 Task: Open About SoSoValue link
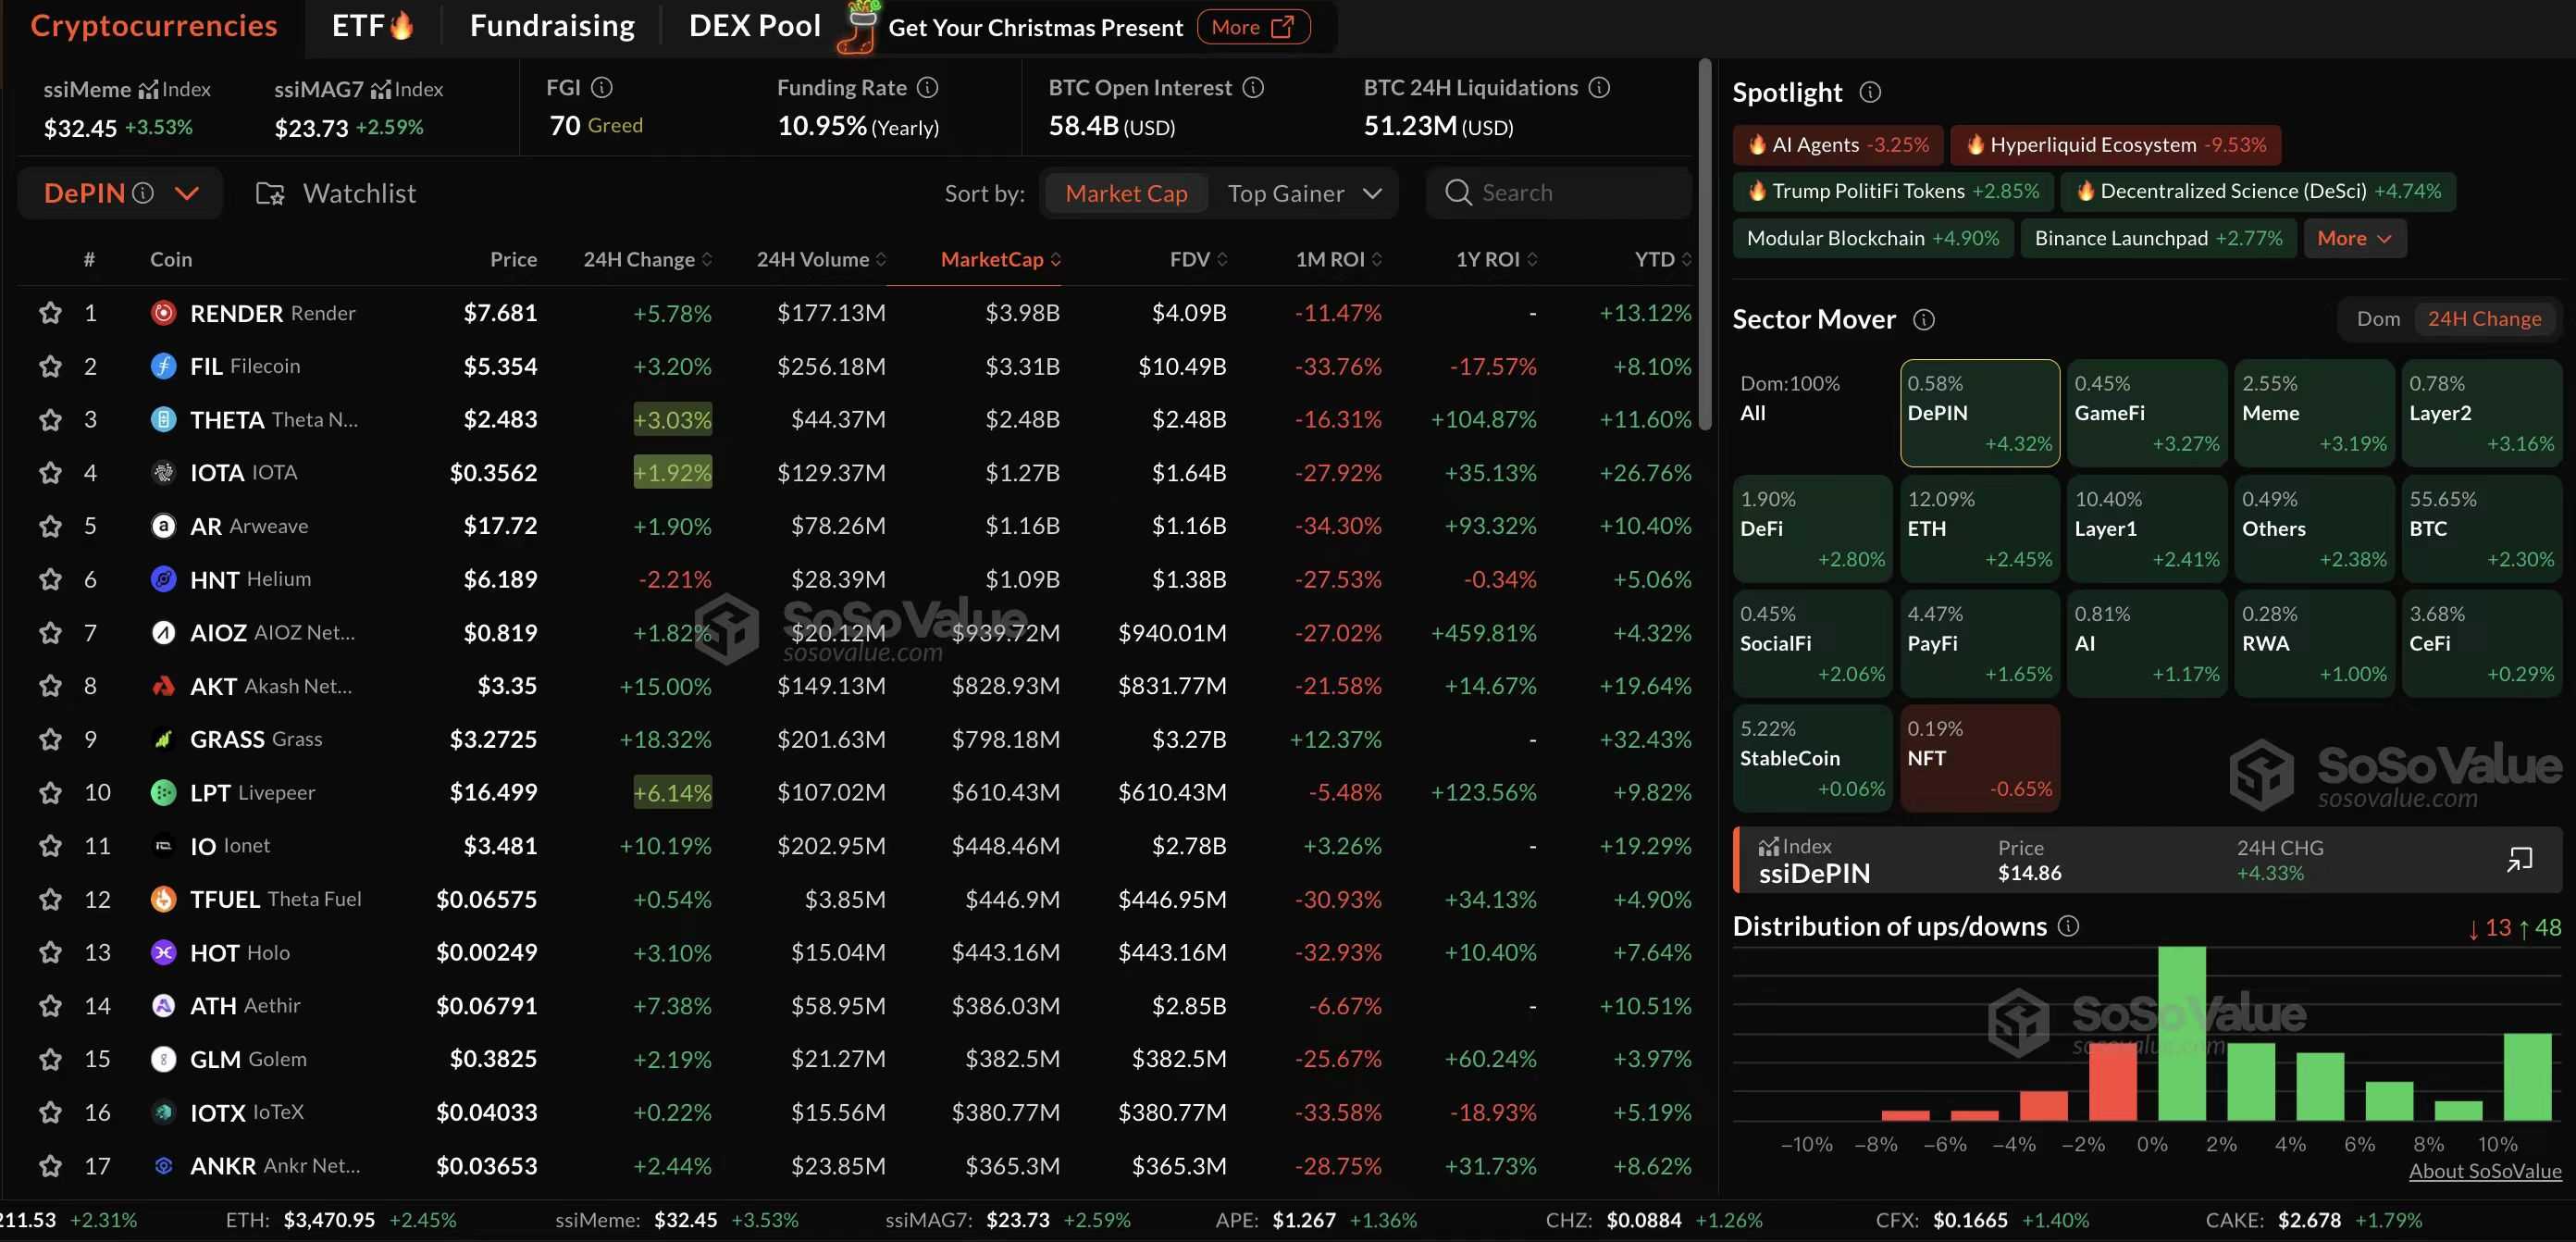[x=2485, y=1171]
